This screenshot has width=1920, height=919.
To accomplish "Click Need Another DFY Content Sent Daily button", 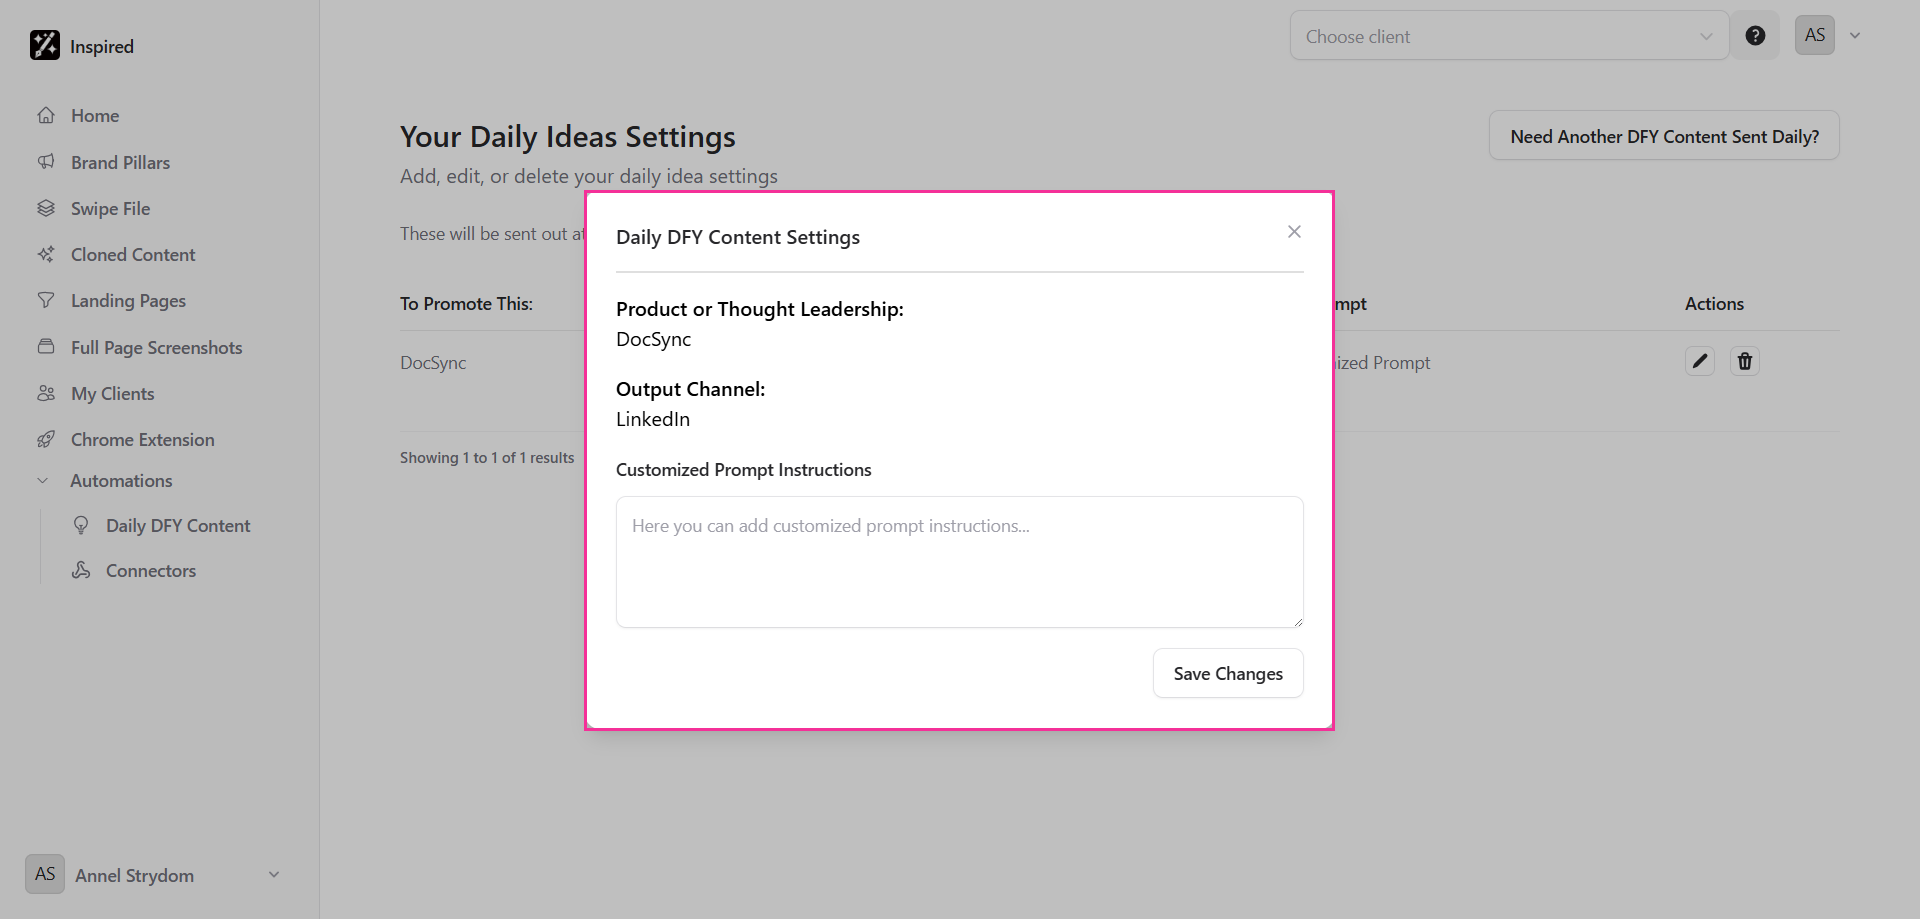I will [x=1664, y=136].
